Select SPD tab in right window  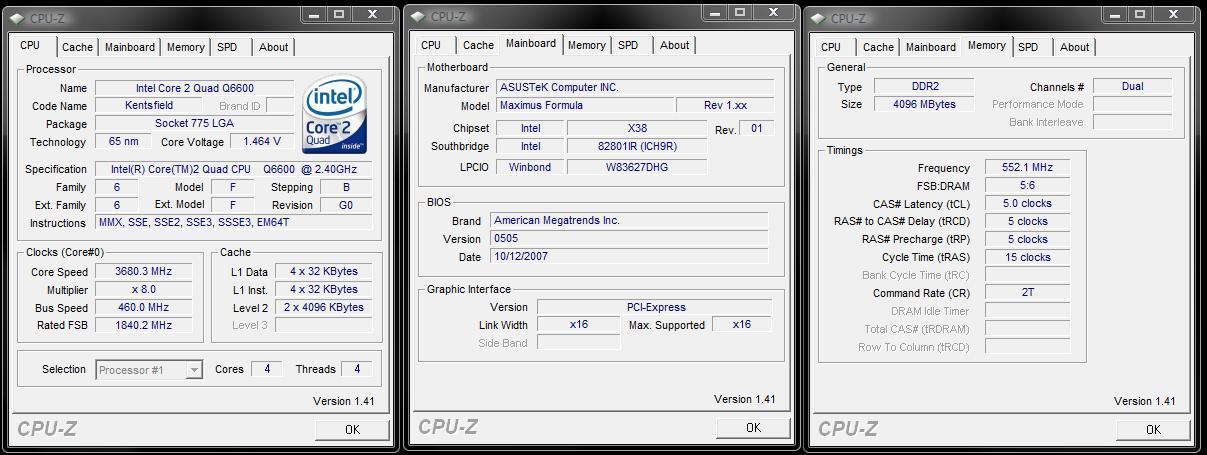coord(1028,47)
